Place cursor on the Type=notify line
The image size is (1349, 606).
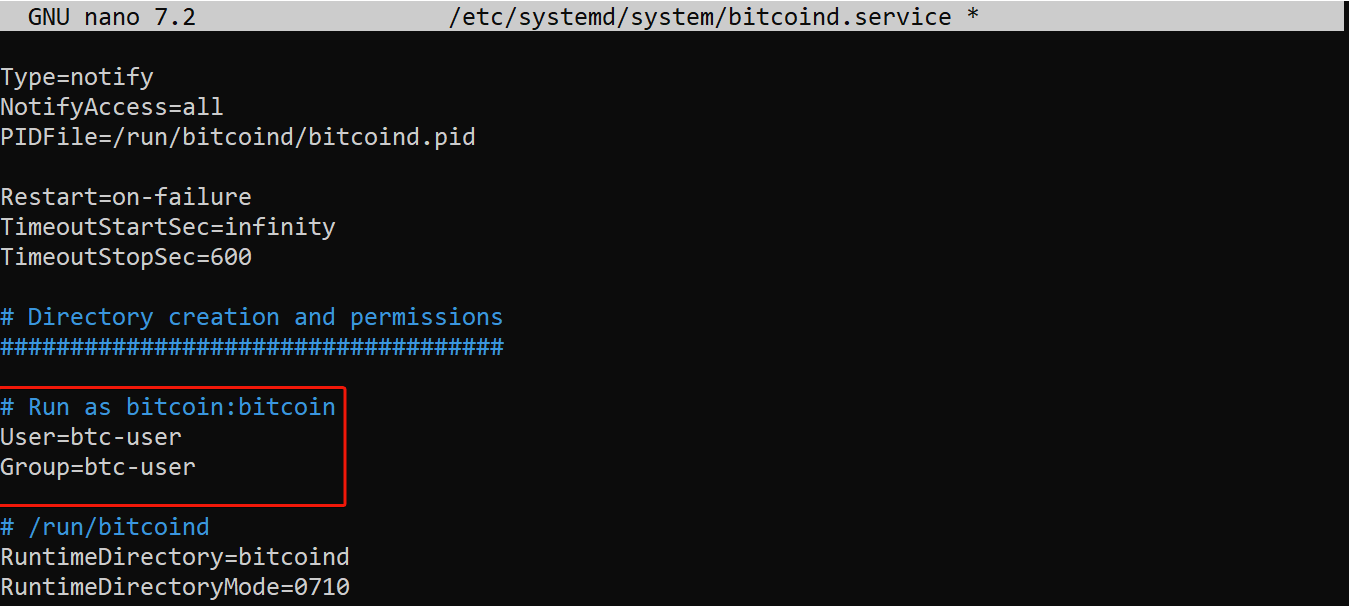coord(77,77)
